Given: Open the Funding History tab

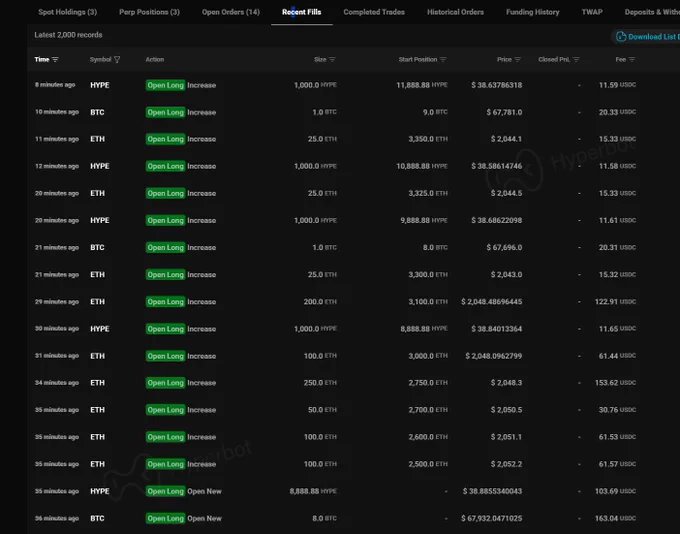Looking at the screenshot, I should [533, 12].
